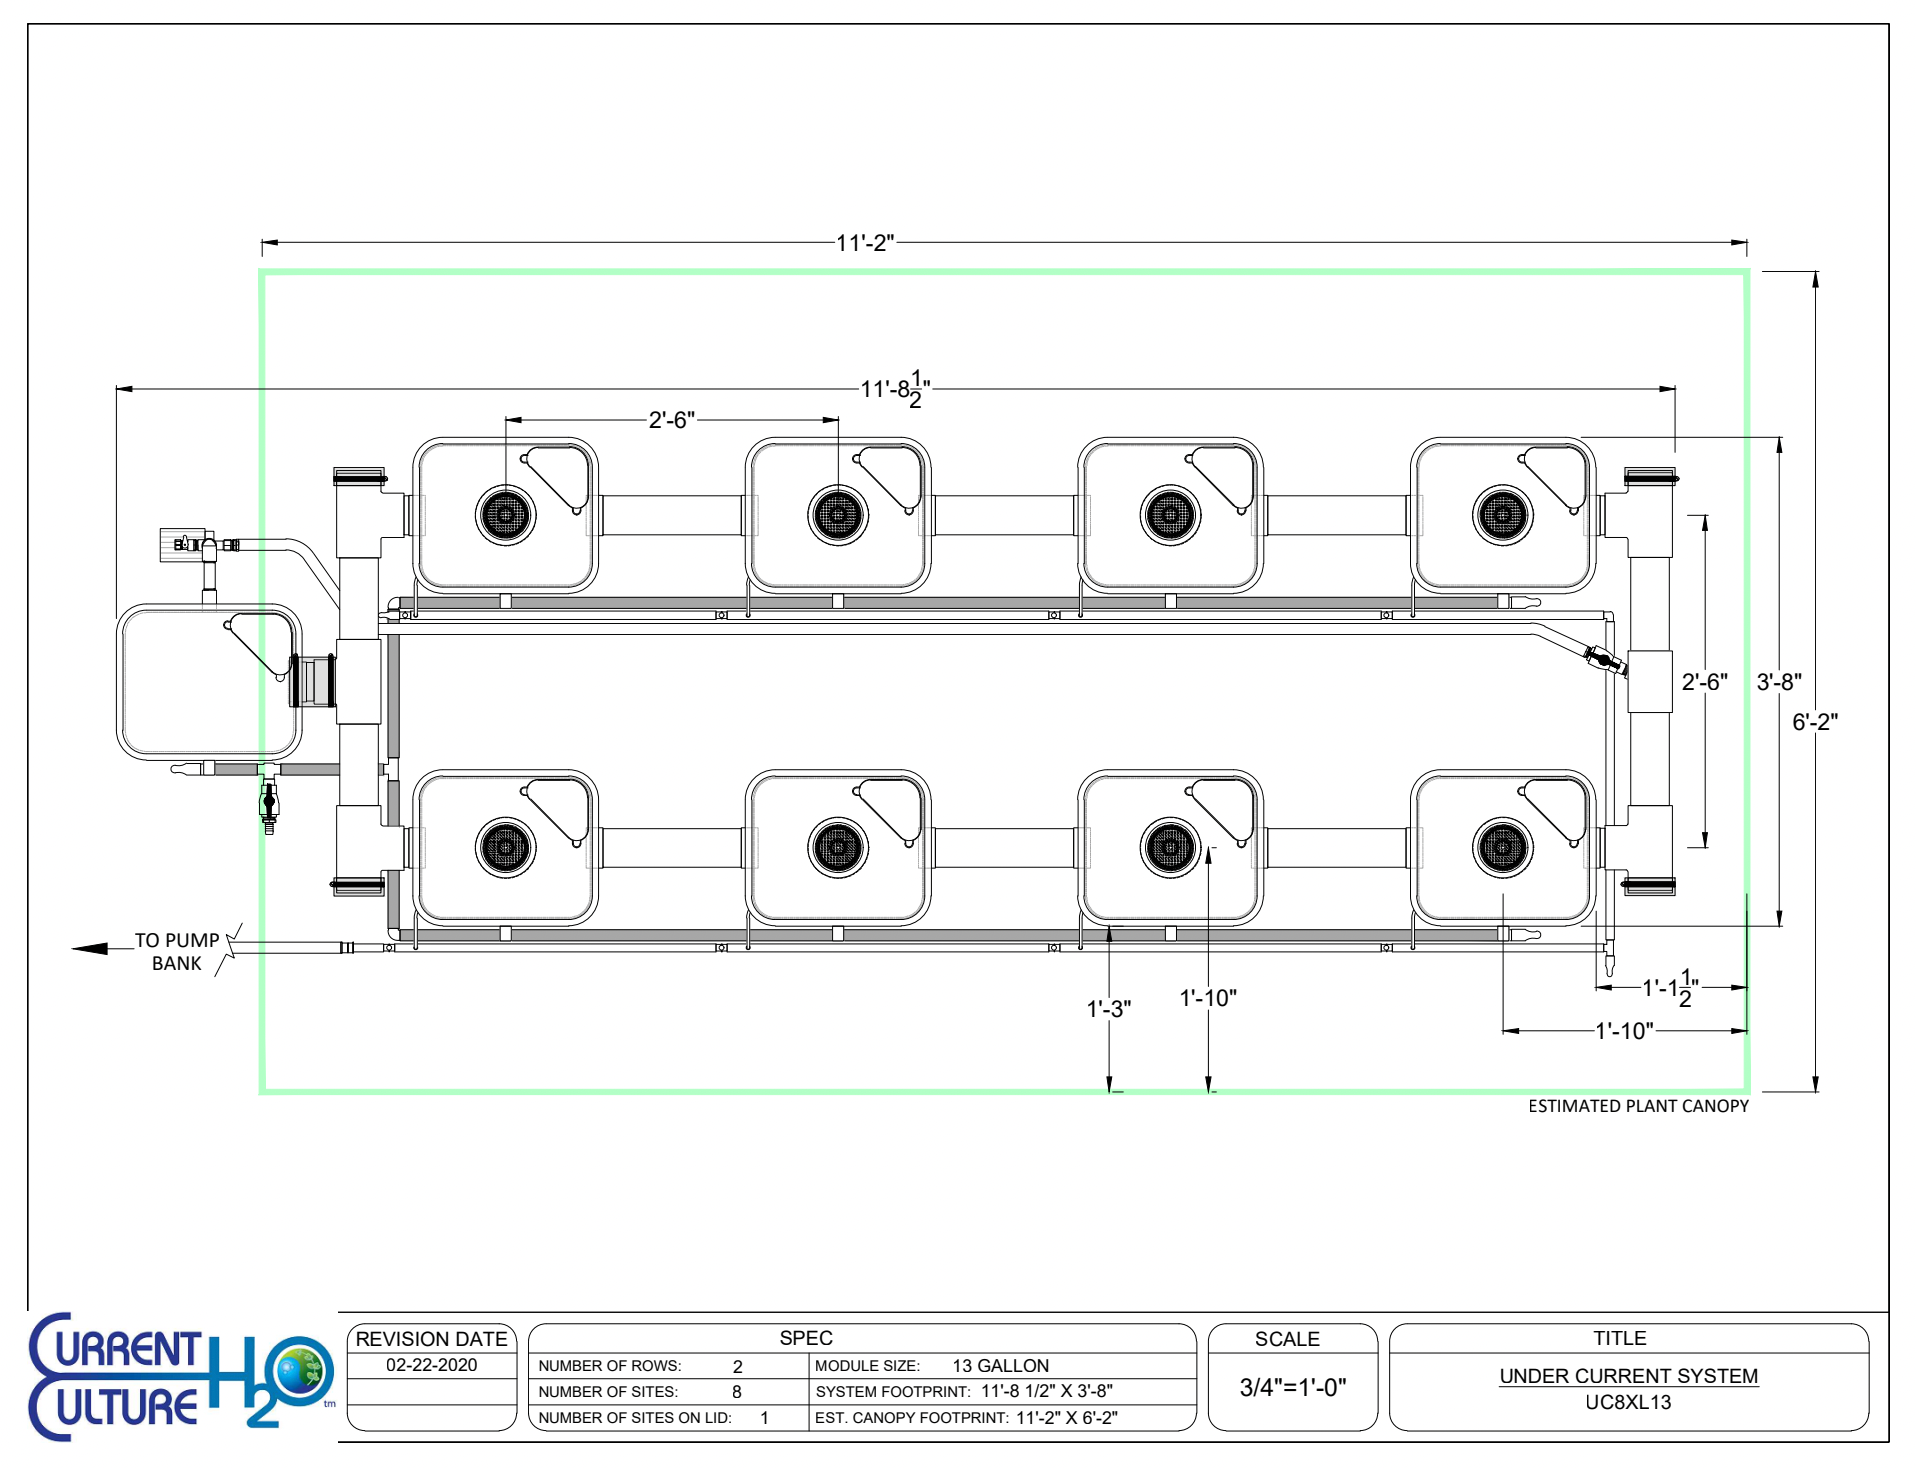Click the epicenter reservoir module drawing
This screenshot has width=1916, height=1468.
[210, 682]
